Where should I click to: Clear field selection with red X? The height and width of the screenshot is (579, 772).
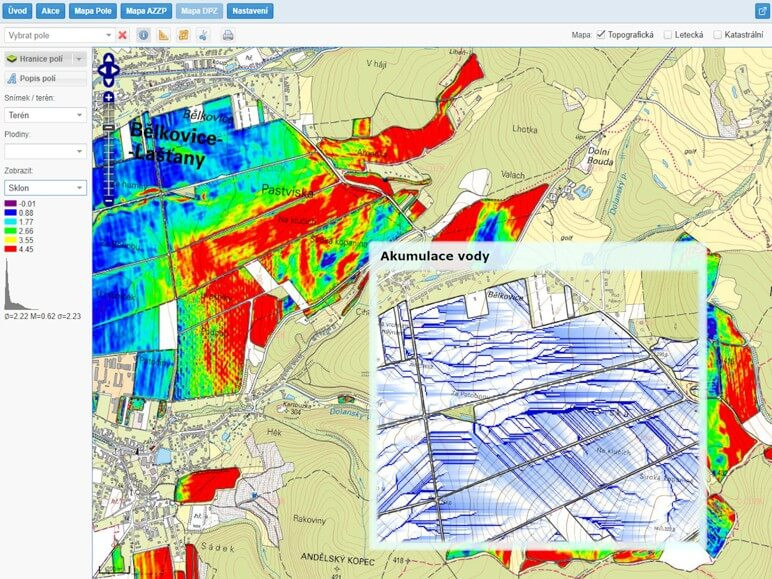123,35
